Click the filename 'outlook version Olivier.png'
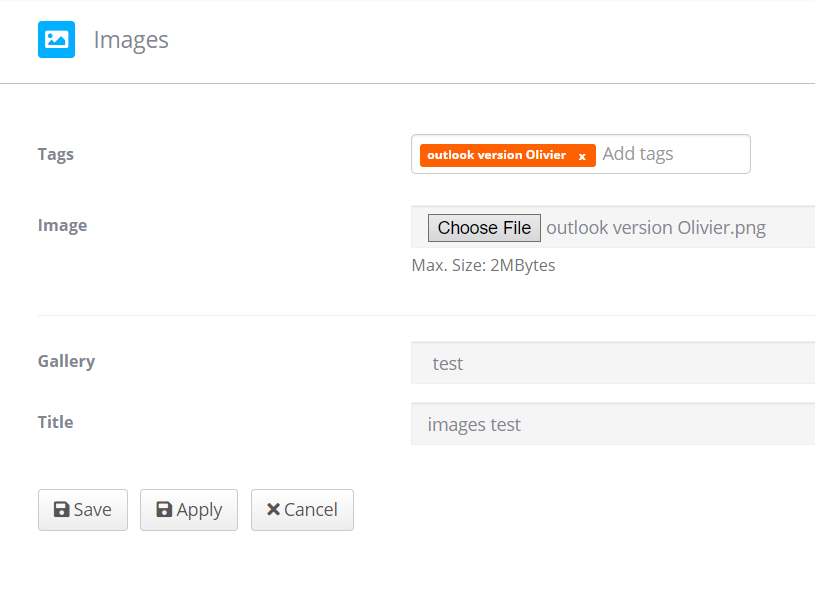 (656, 227)
